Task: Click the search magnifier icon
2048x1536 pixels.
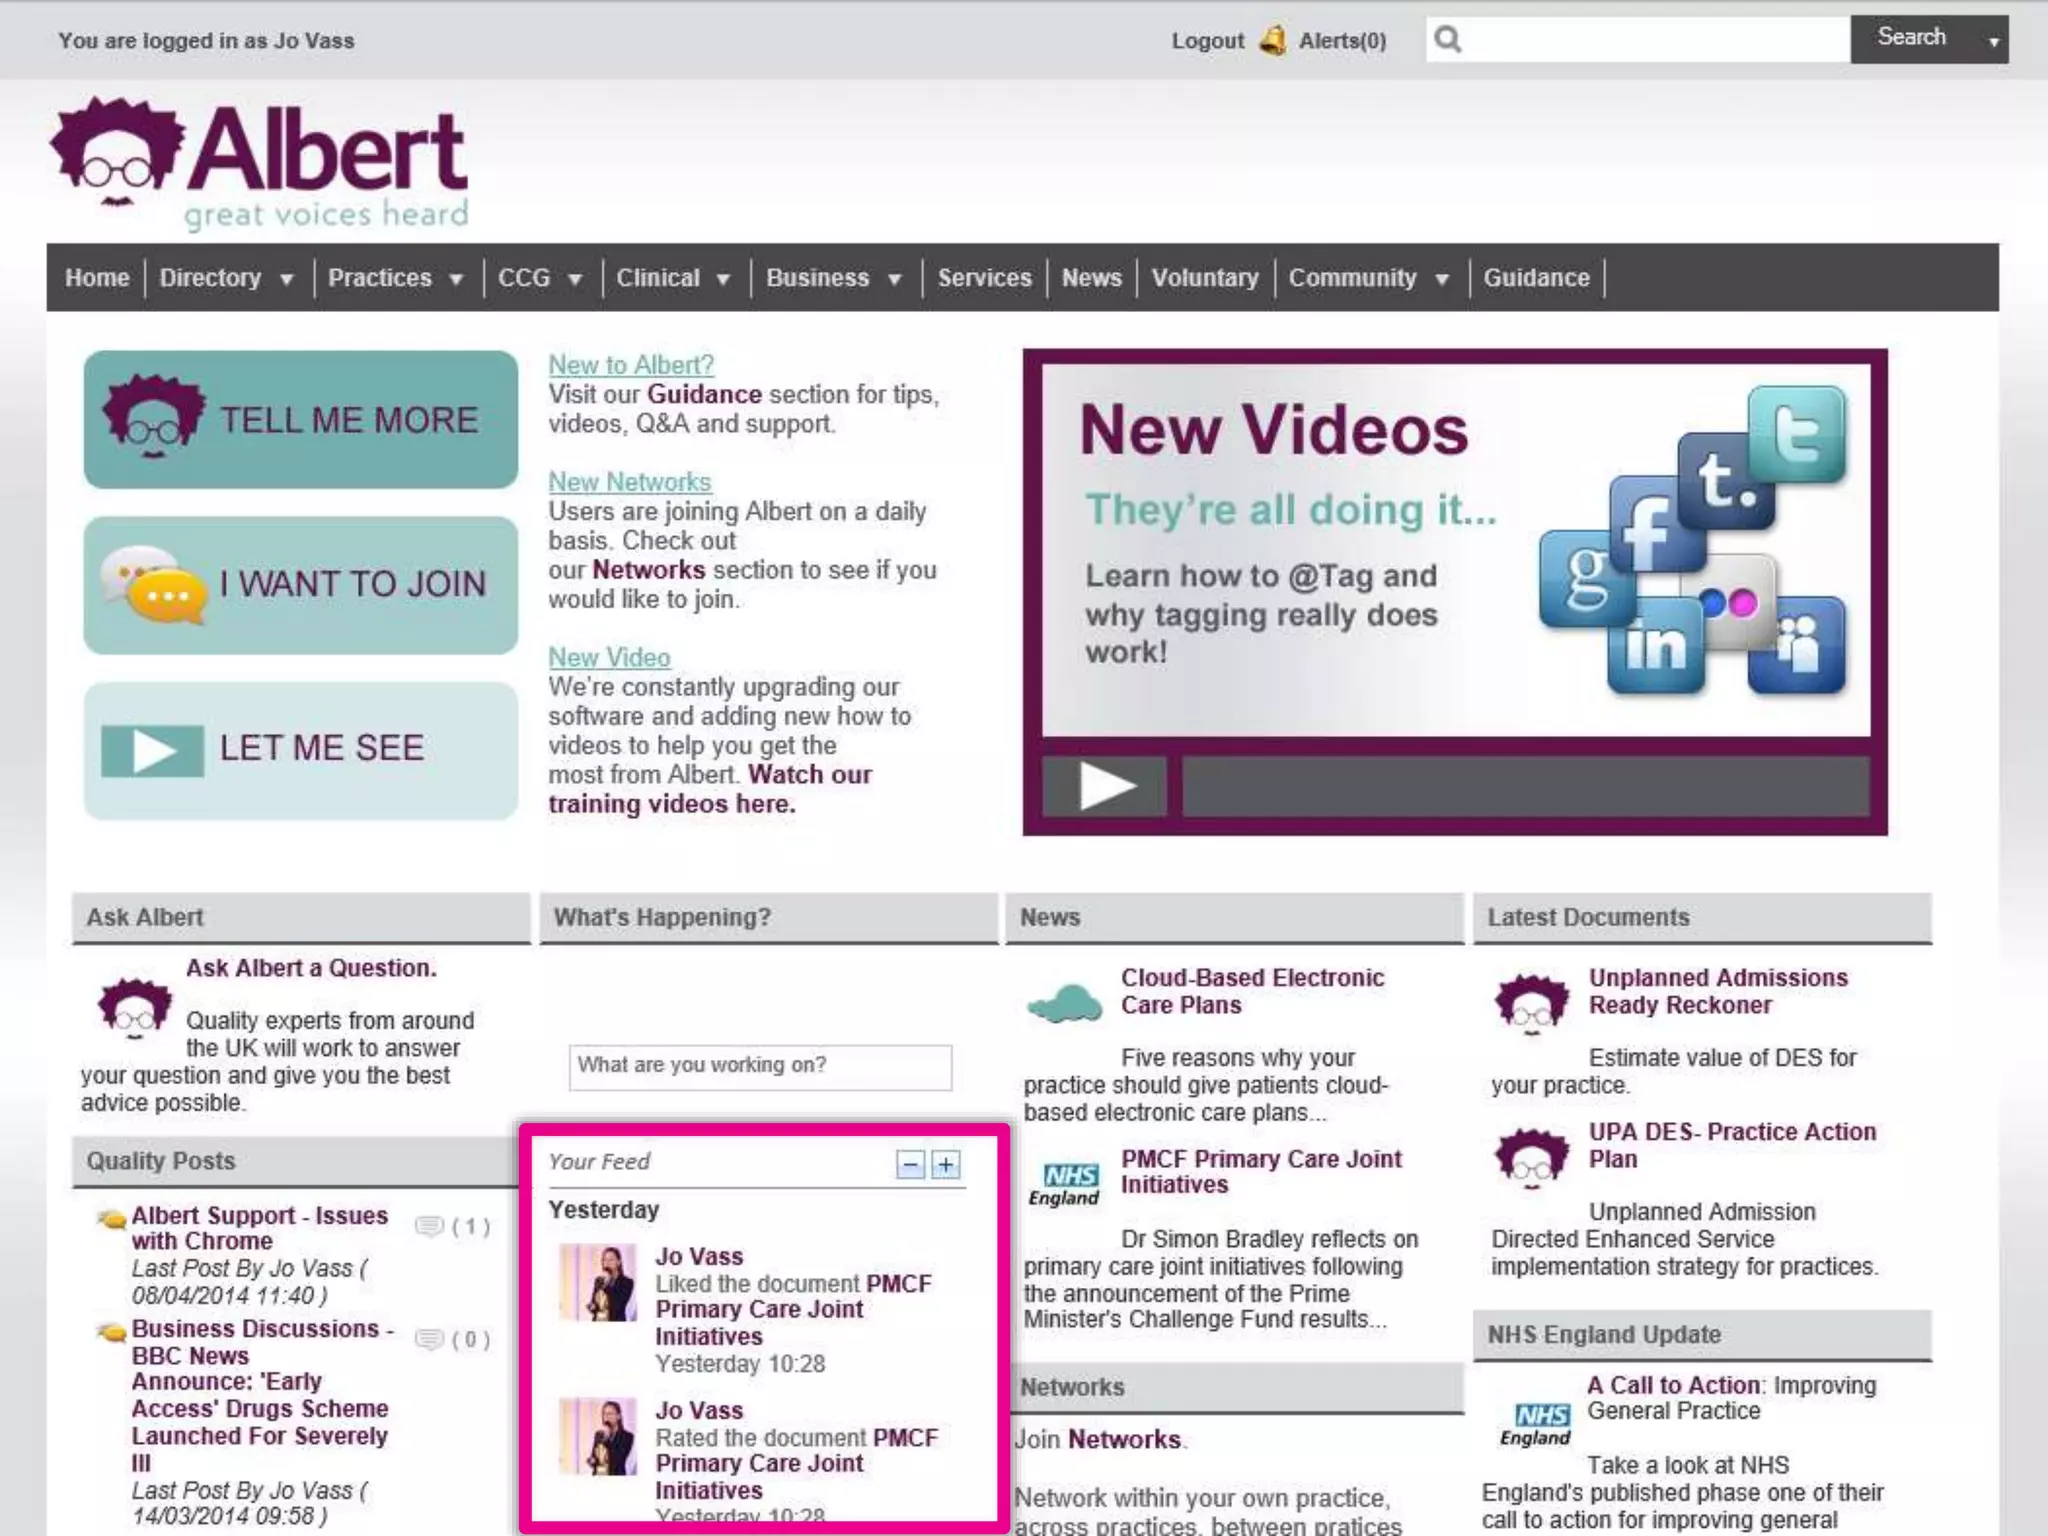Action: pos(1448,40)
